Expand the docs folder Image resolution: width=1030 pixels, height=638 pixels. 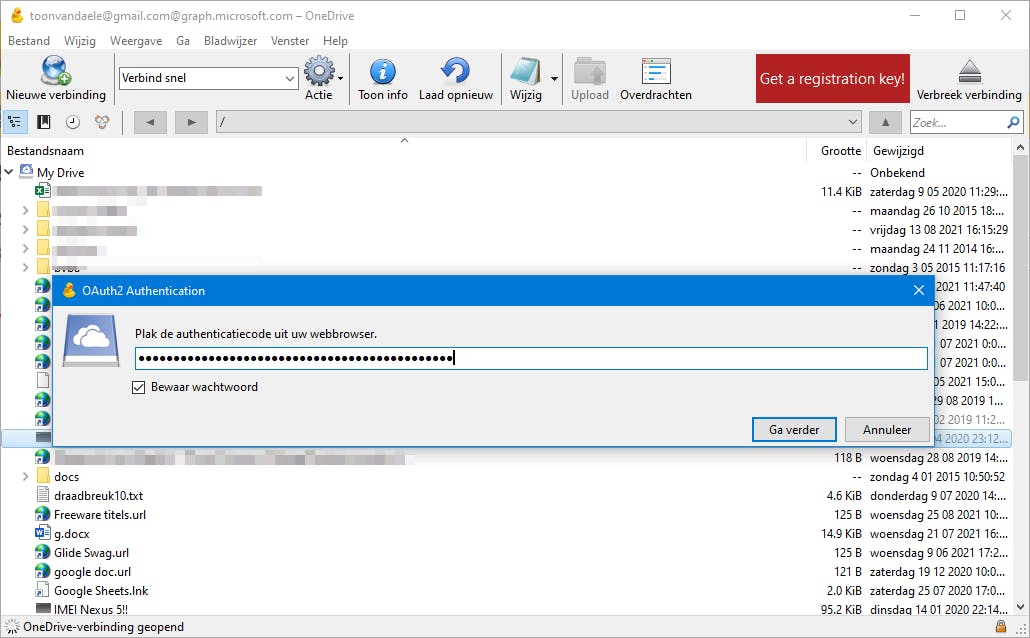(x=25, y=476)
